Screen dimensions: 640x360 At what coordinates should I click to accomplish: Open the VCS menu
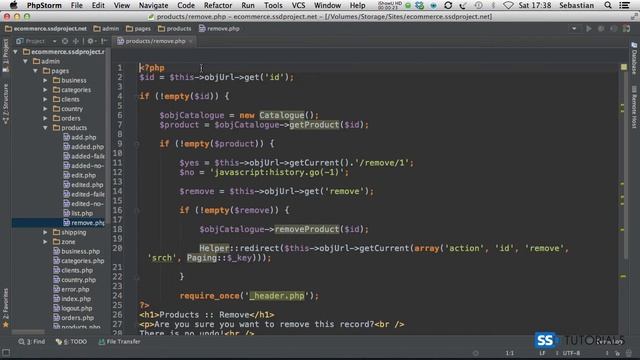[x=298, y=5]
